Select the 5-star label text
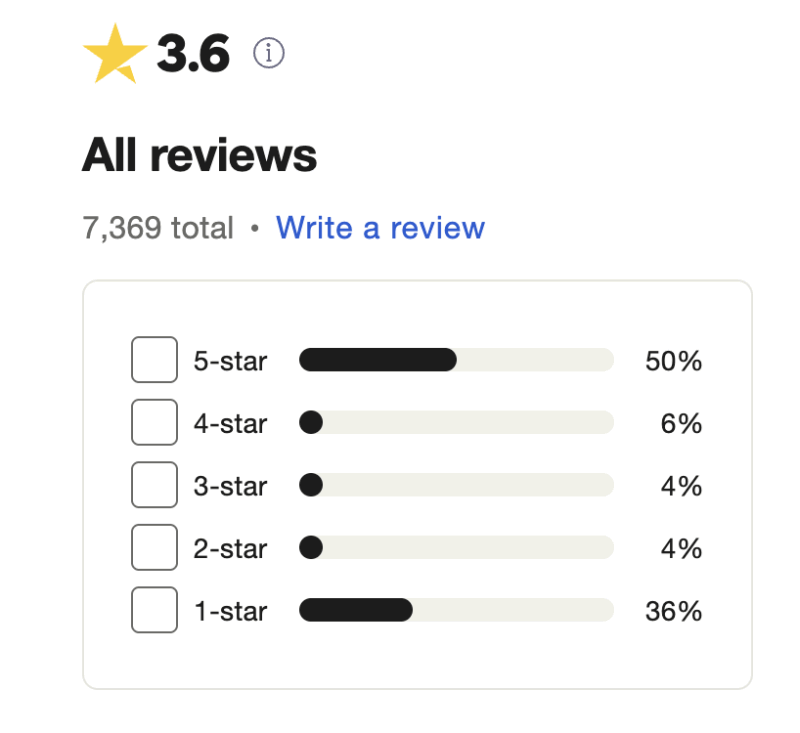 pyautogui.click(x=230, y=361)
